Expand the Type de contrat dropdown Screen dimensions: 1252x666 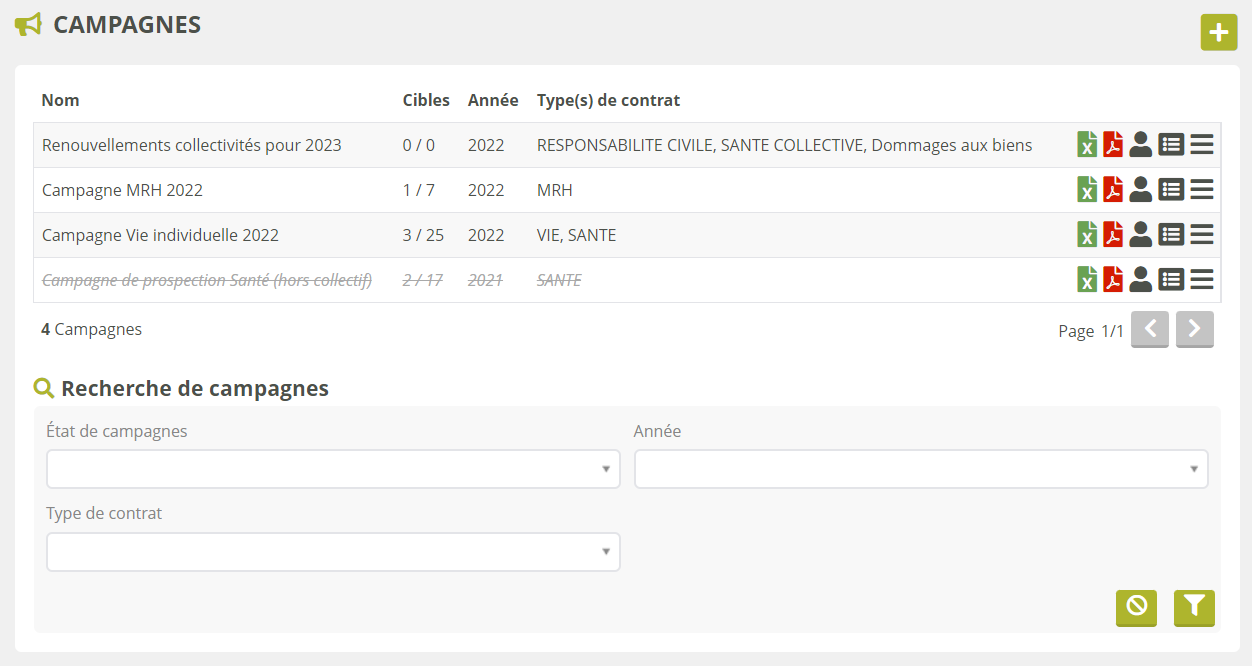tap(333, 552)
